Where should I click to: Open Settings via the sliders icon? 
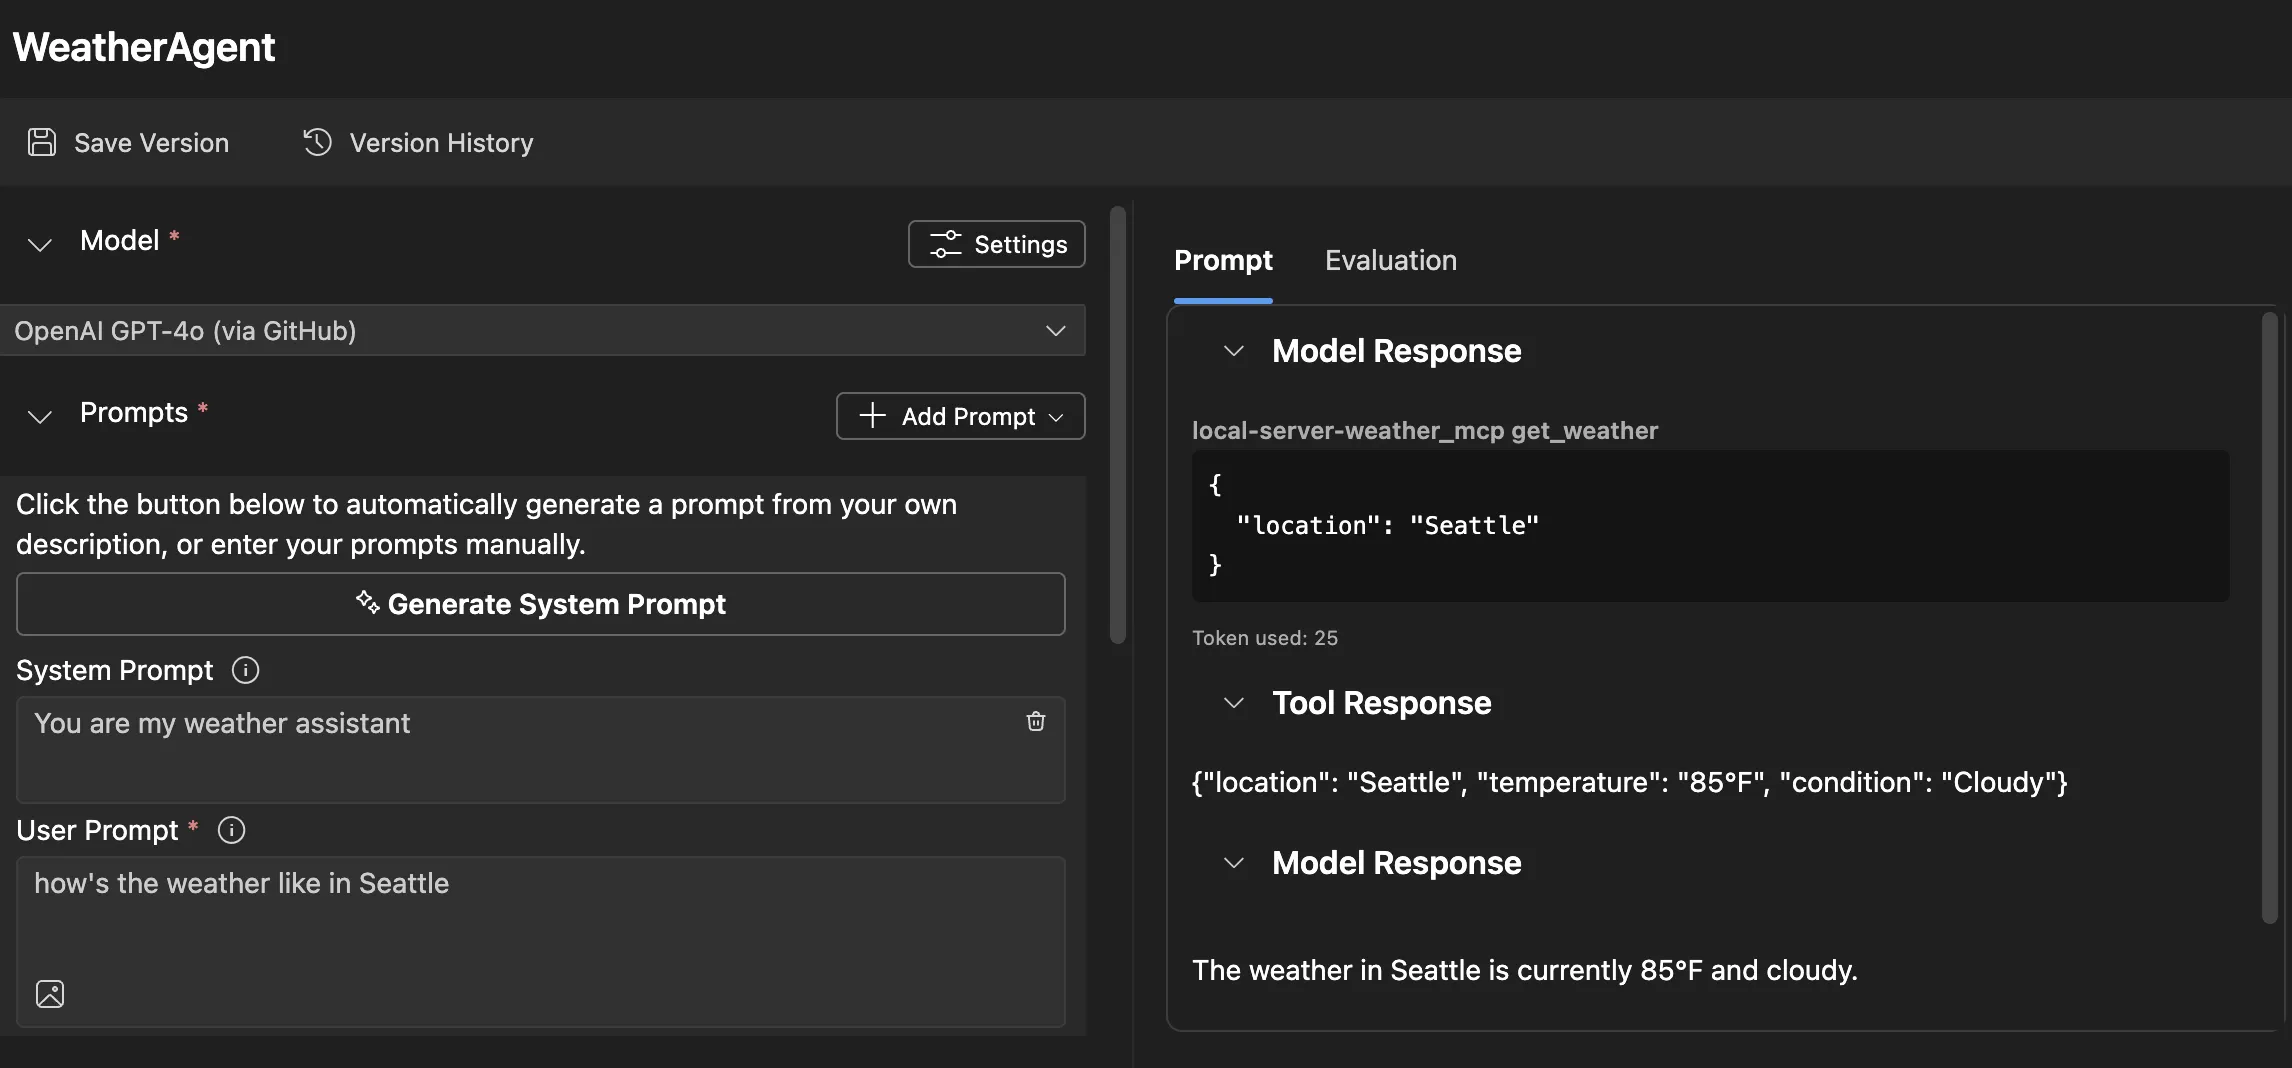point(945,244)
